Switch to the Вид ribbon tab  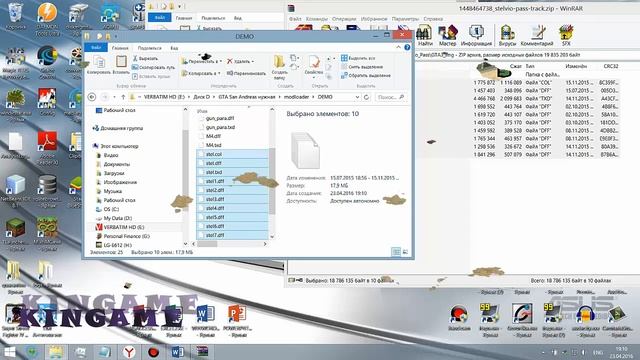pos(174,48)
